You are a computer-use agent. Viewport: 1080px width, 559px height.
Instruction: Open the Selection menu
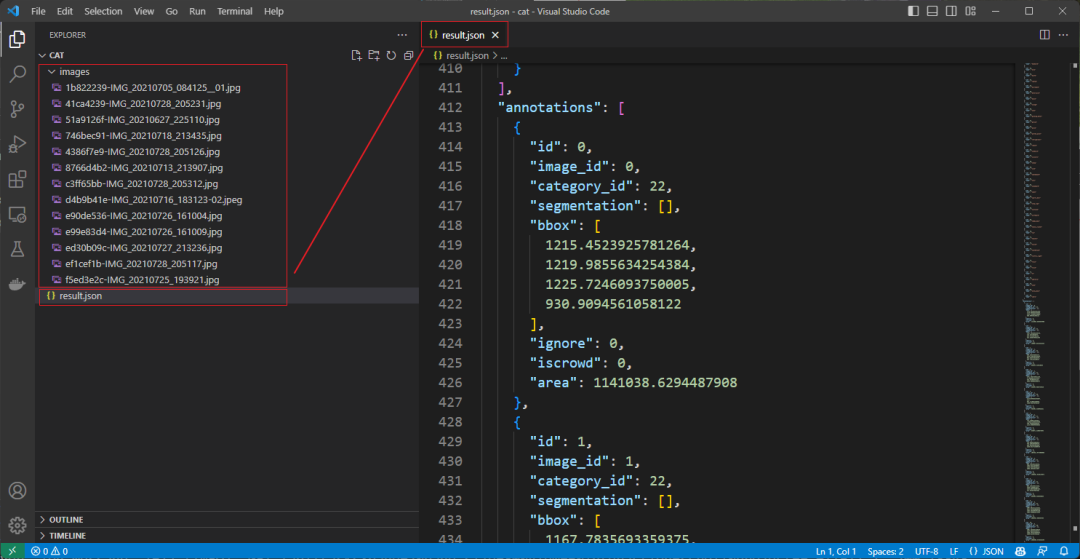point(103,12)
